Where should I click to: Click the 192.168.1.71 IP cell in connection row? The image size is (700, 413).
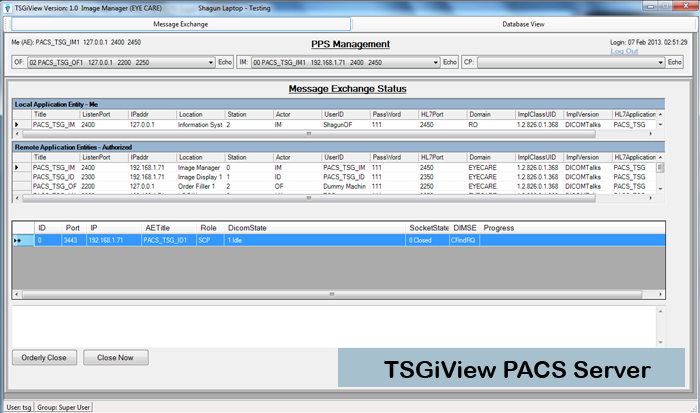(x=113, y=240)
